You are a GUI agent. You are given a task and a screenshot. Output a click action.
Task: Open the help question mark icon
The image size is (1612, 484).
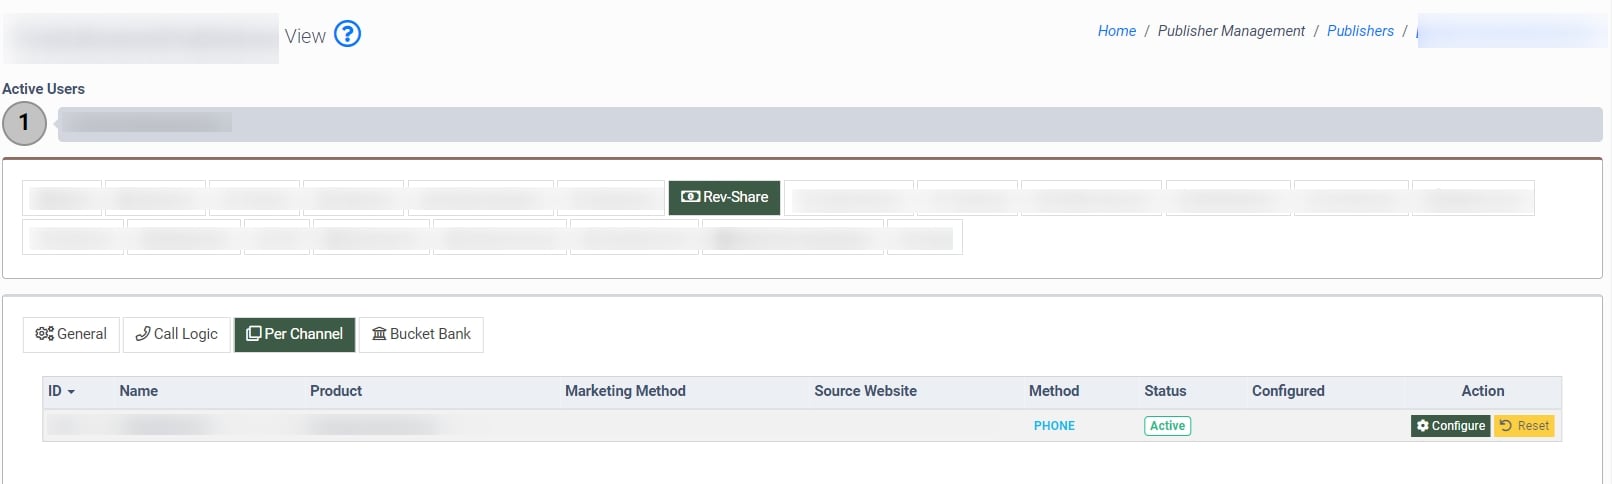[347, 34]
